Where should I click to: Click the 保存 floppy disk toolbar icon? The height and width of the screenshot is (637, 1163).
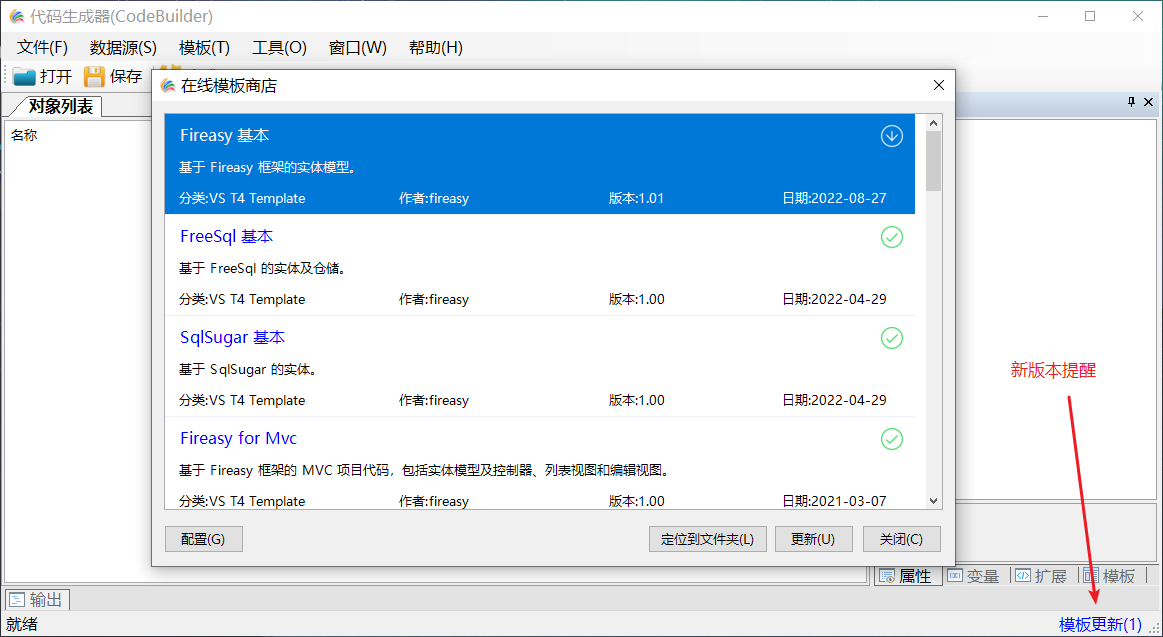[x=94, y=76]
